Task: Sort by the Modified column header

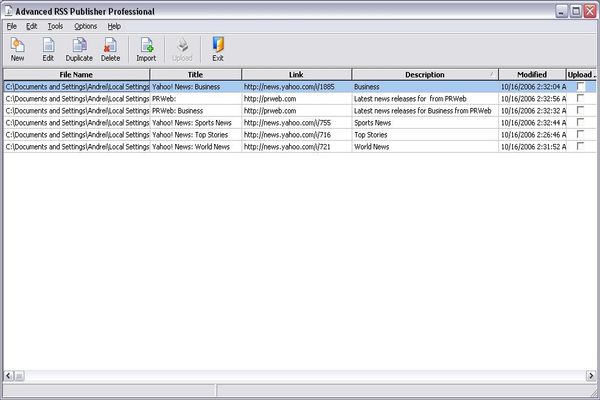Action: 532,75
